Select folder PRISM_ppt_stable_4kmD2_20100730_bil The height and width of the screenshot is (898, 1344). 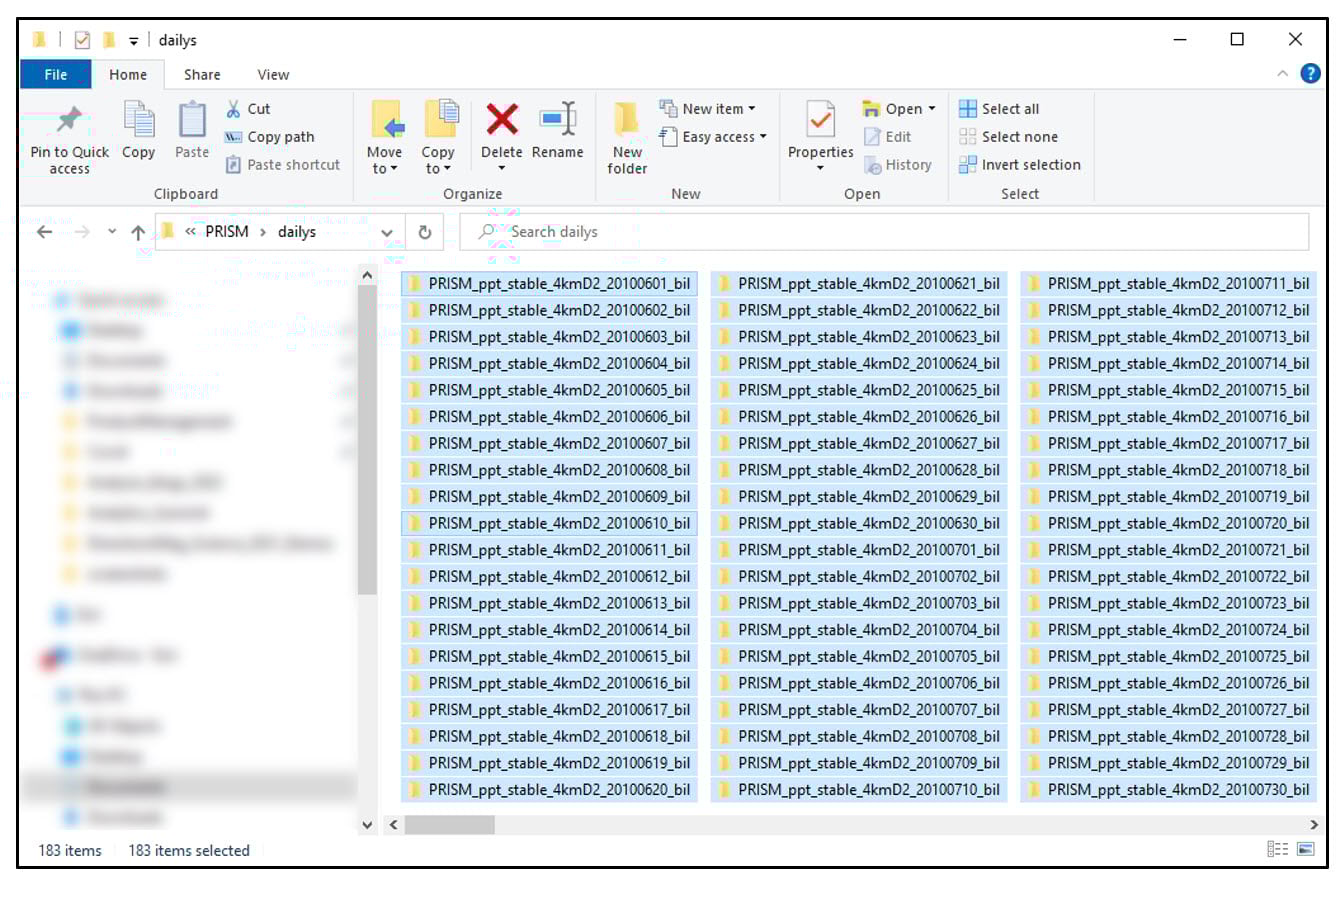point(1169,790)
